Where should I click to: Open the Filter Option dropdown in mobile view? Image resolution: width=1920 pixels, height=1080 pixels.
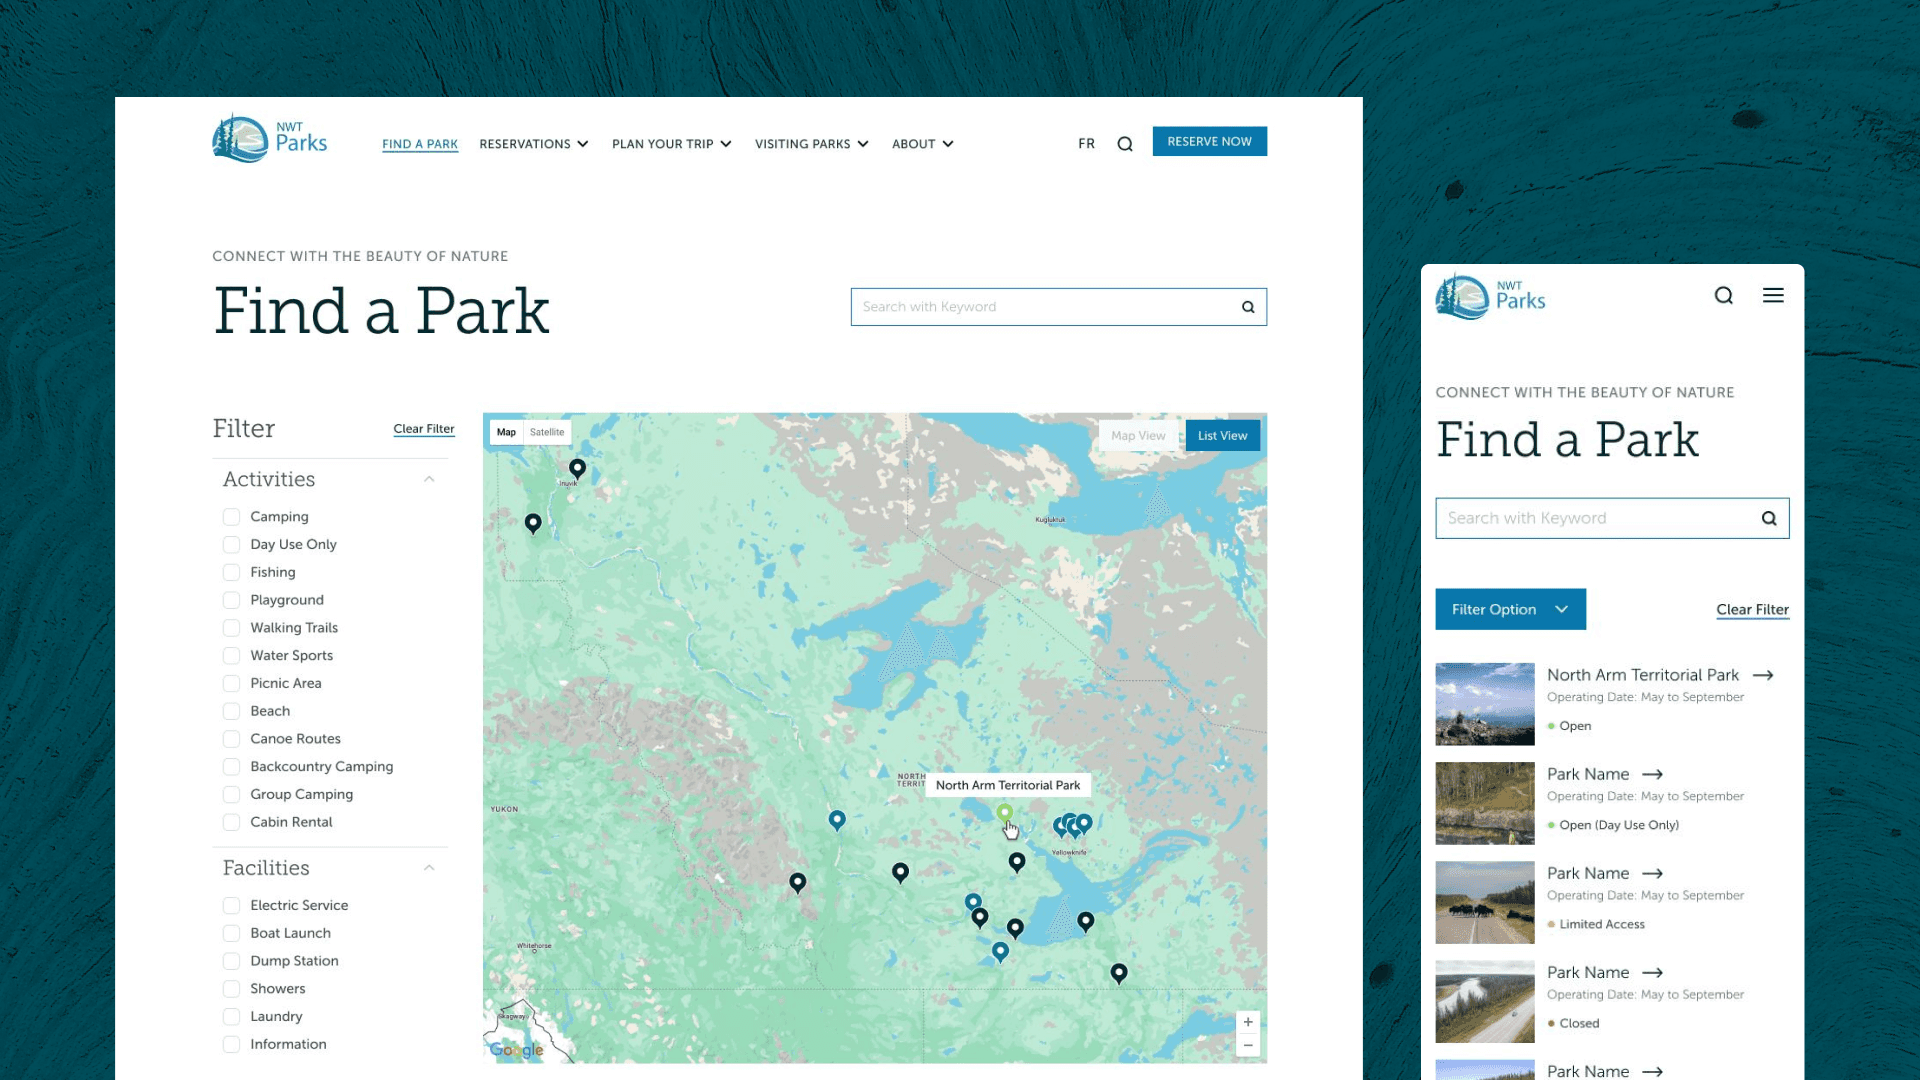pyautogui.click(x=1510, y=609)
